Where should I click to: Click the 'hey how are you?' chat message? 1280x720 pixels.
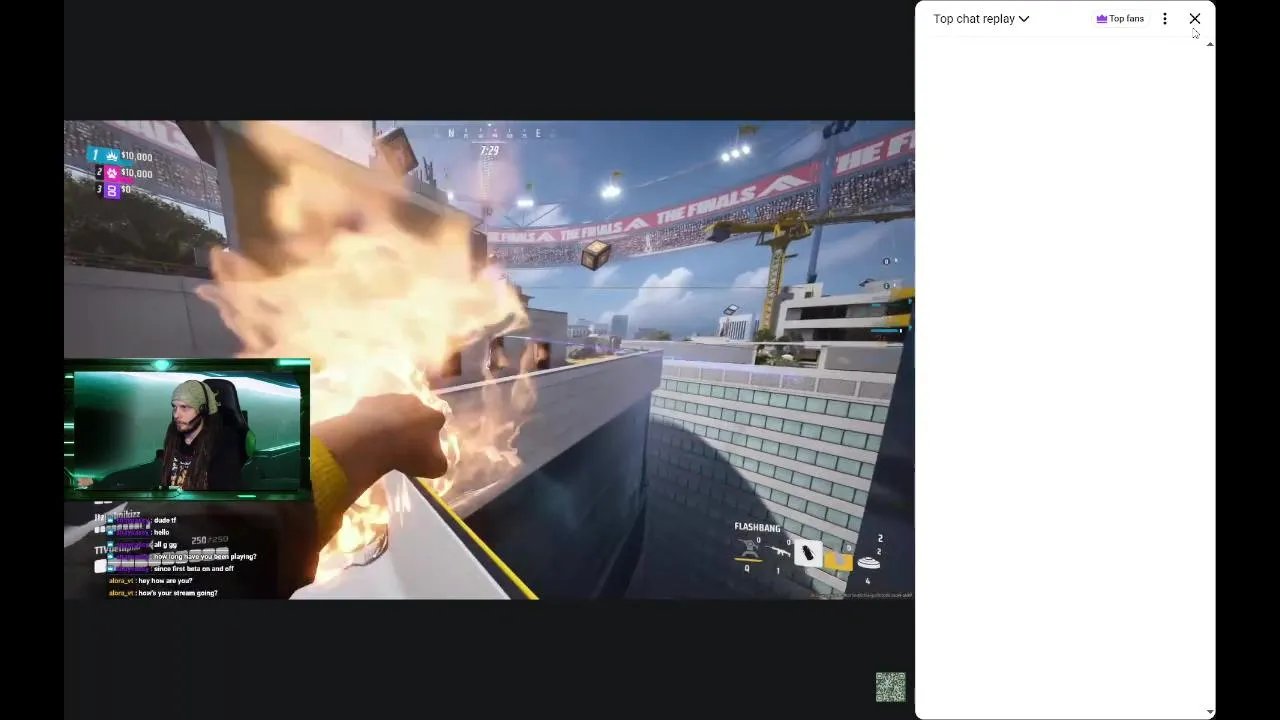pos(151,581)
